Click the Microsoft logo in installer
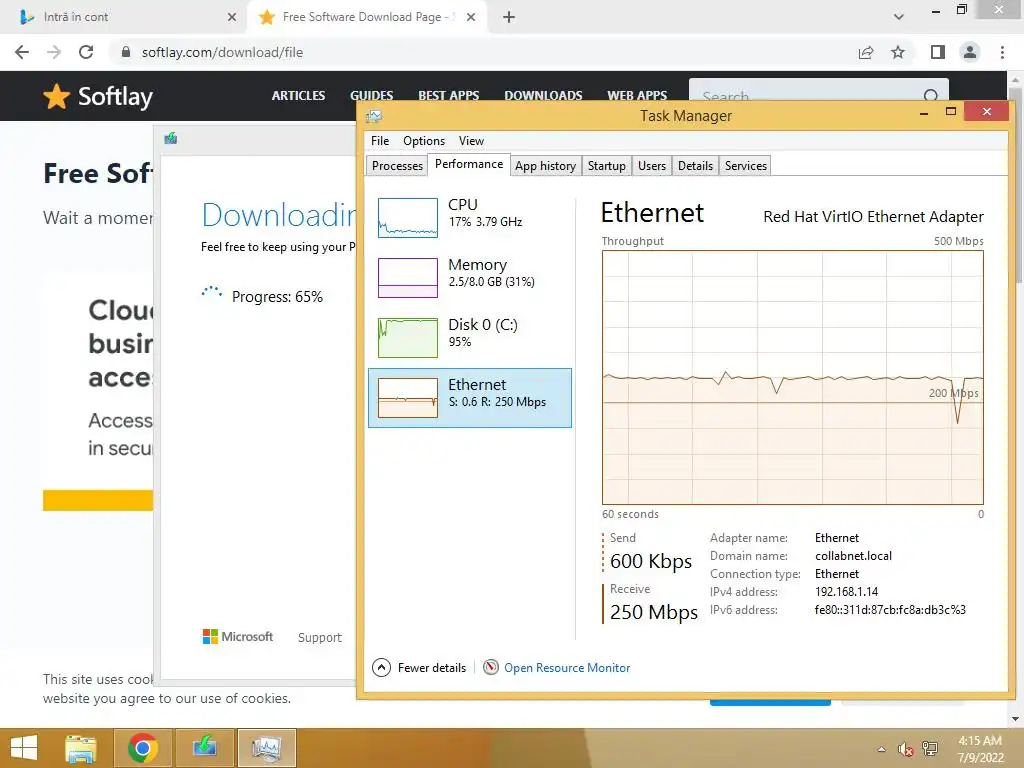Viewport: 1024px width, 768px height. (x=238, y=637)
